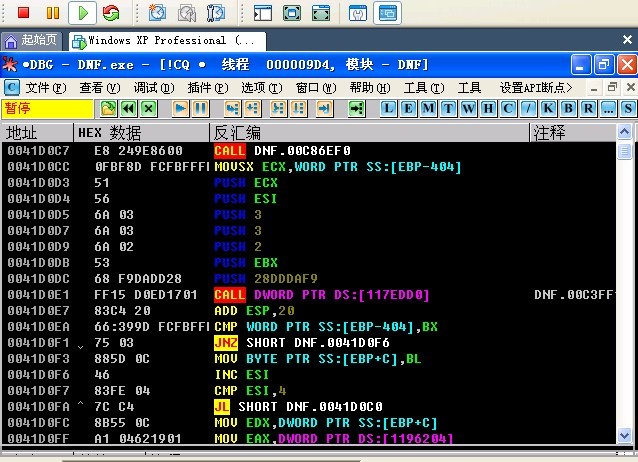
Task: Click the step over icon
Action: (x=252, y=108)
